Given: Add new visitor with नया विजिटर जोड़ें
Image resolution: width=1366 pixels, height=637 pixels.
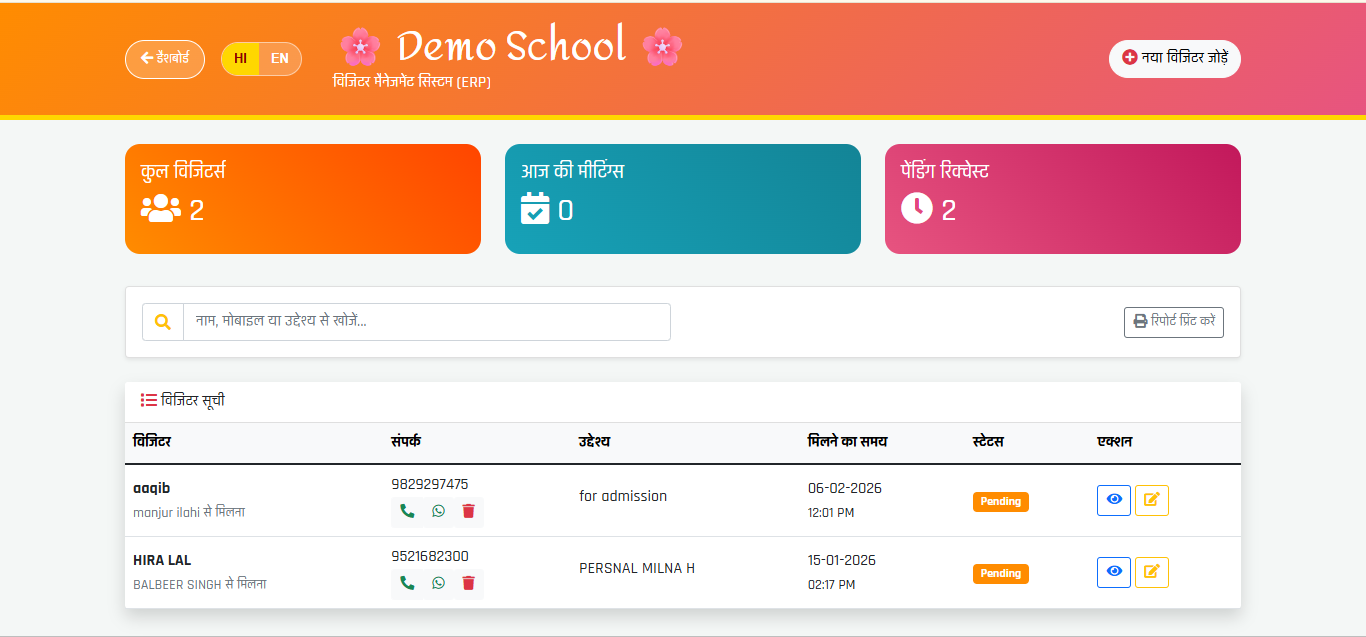Looking at the screenshot, I should click(1175, 58).
